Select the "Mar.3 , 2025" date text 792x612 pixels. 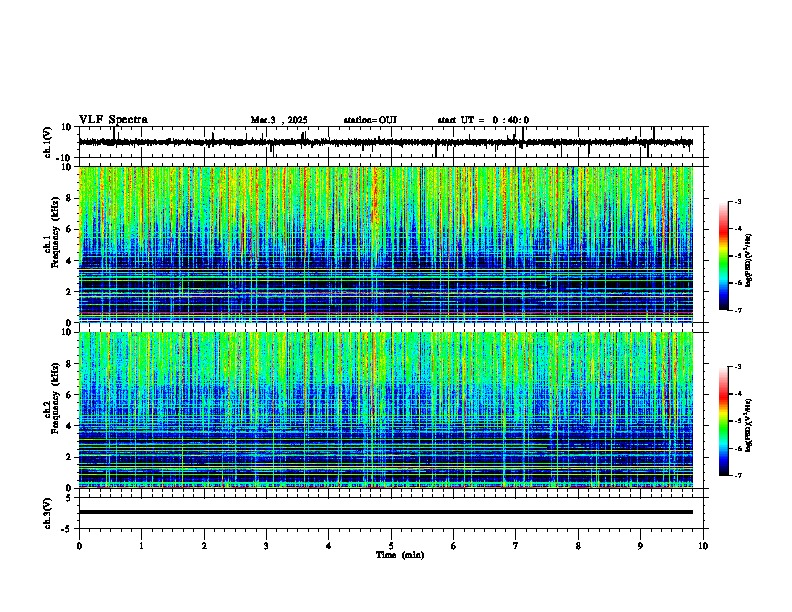point(279,120)
